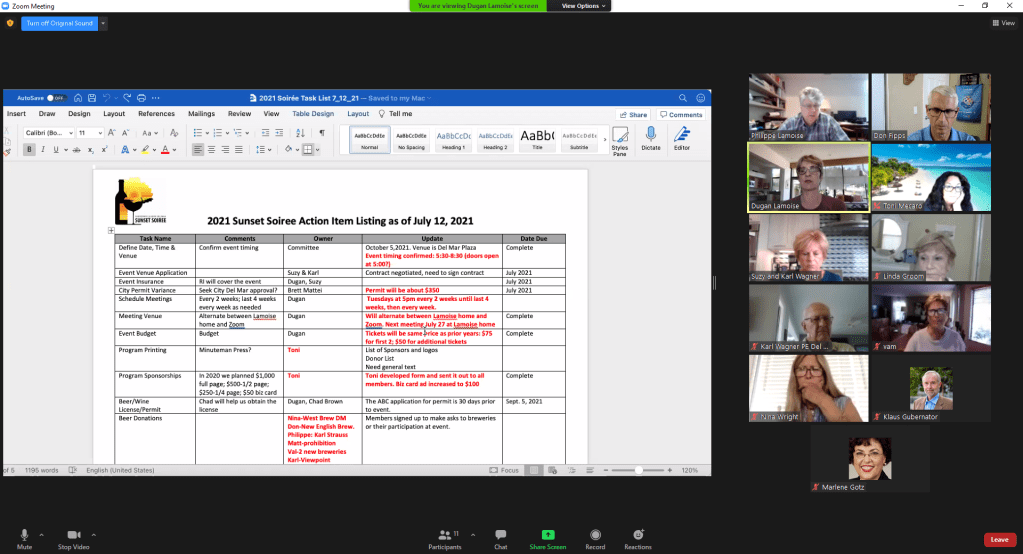
Task: Click Turn off Original Sound button
Action: point(59,22)
